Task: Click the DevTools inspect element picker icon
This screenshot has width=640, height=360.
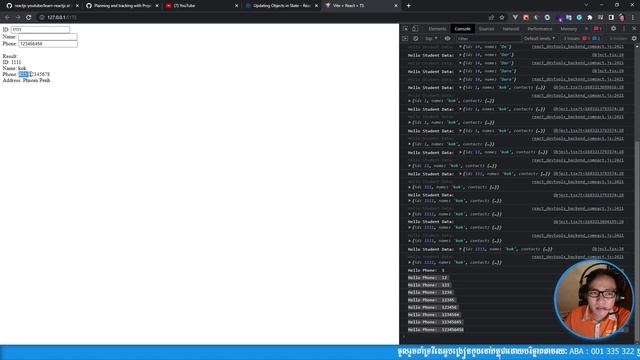Action: pos(405,29)
